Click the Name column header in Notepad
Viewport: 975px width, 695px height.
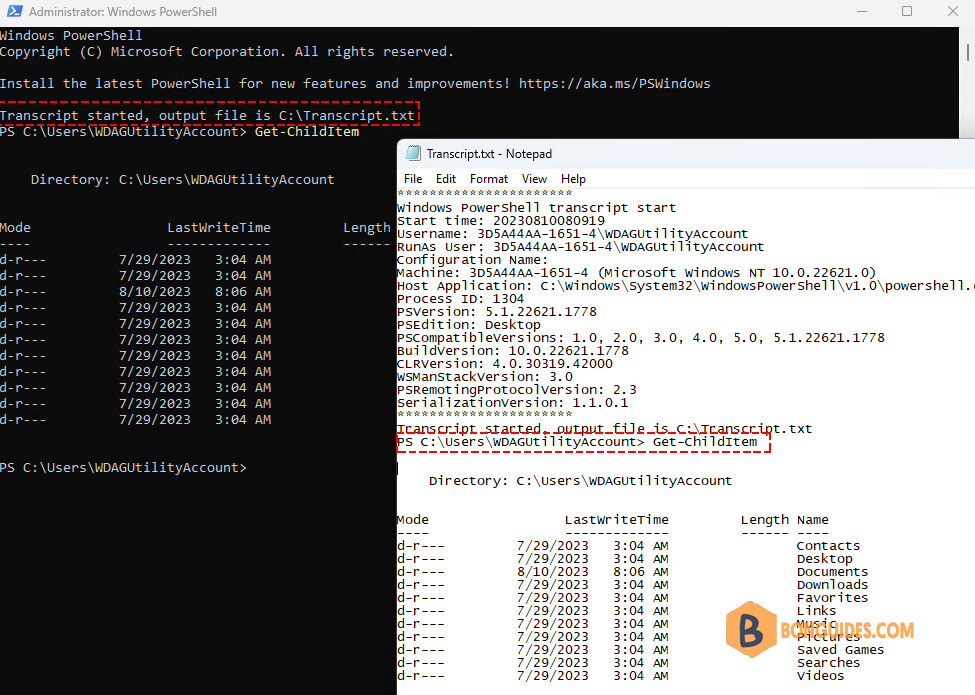[x=813, y=520]
